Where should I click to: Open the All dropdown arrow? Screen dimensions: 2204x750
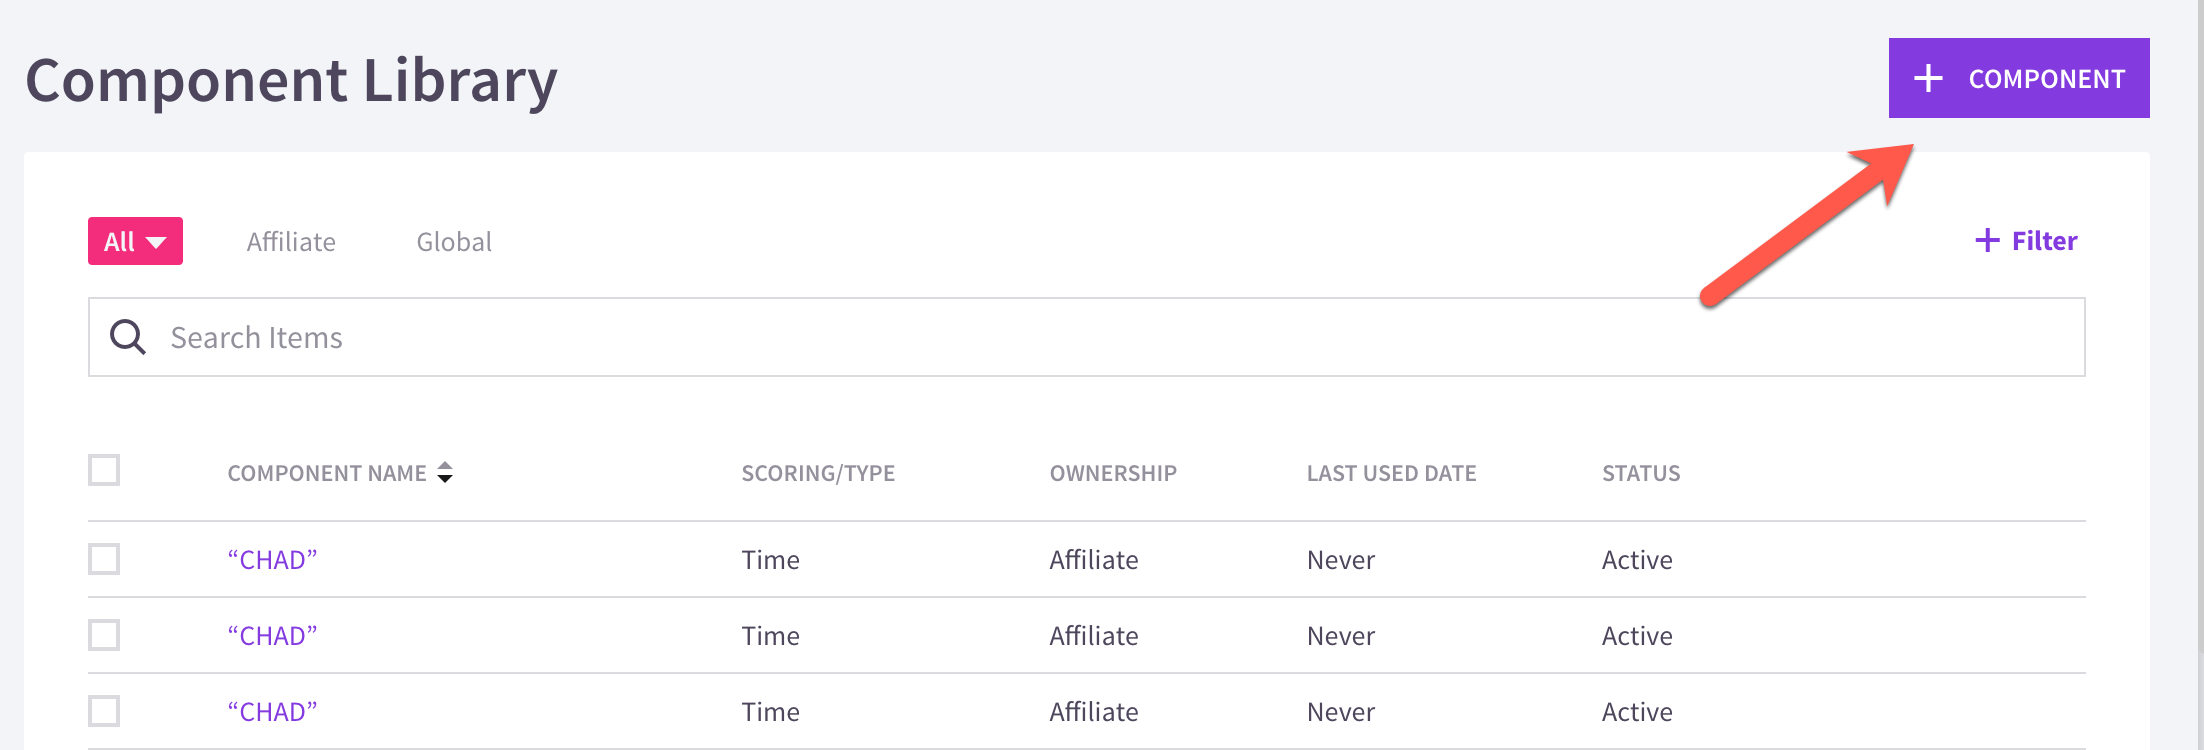click(x=156, y=242)
